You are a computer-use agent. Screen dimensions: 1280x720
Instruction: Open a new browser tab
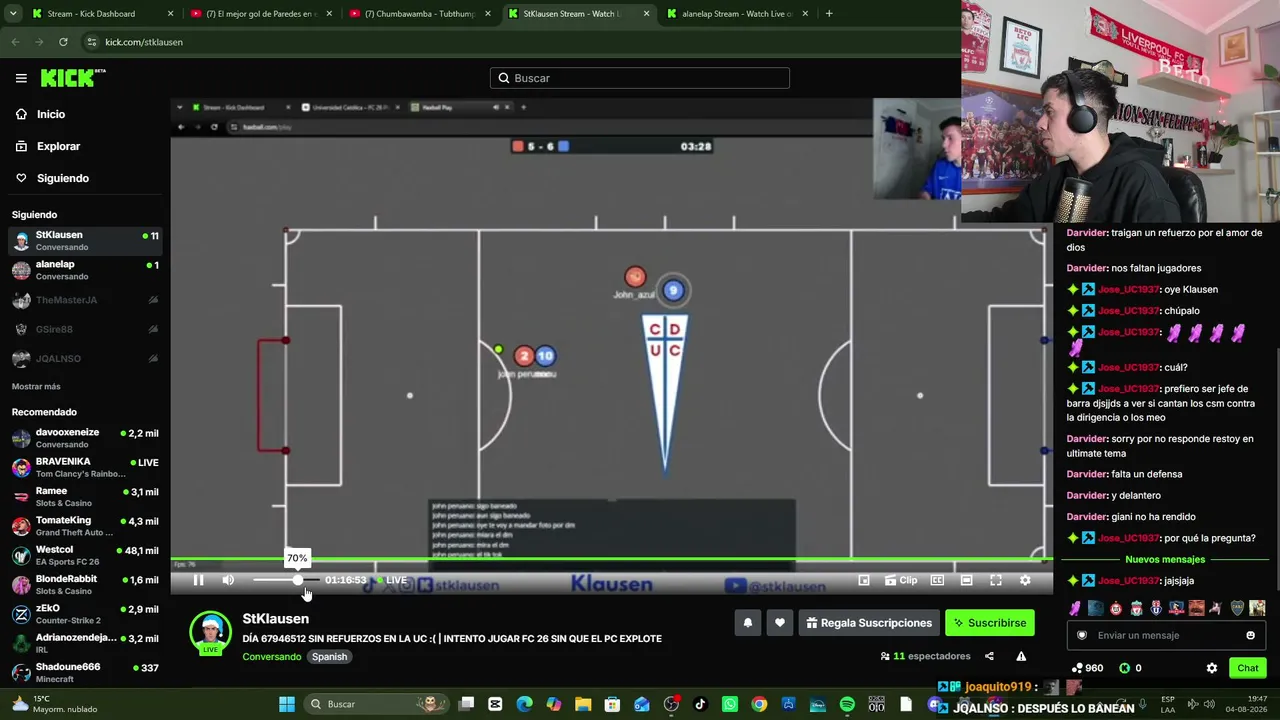(x=829, y=14)
